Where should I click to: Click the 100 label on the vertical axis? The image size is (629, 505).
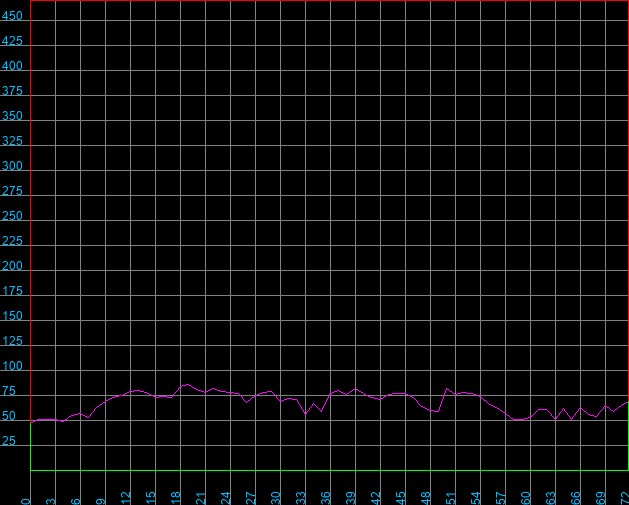point(12,366)
